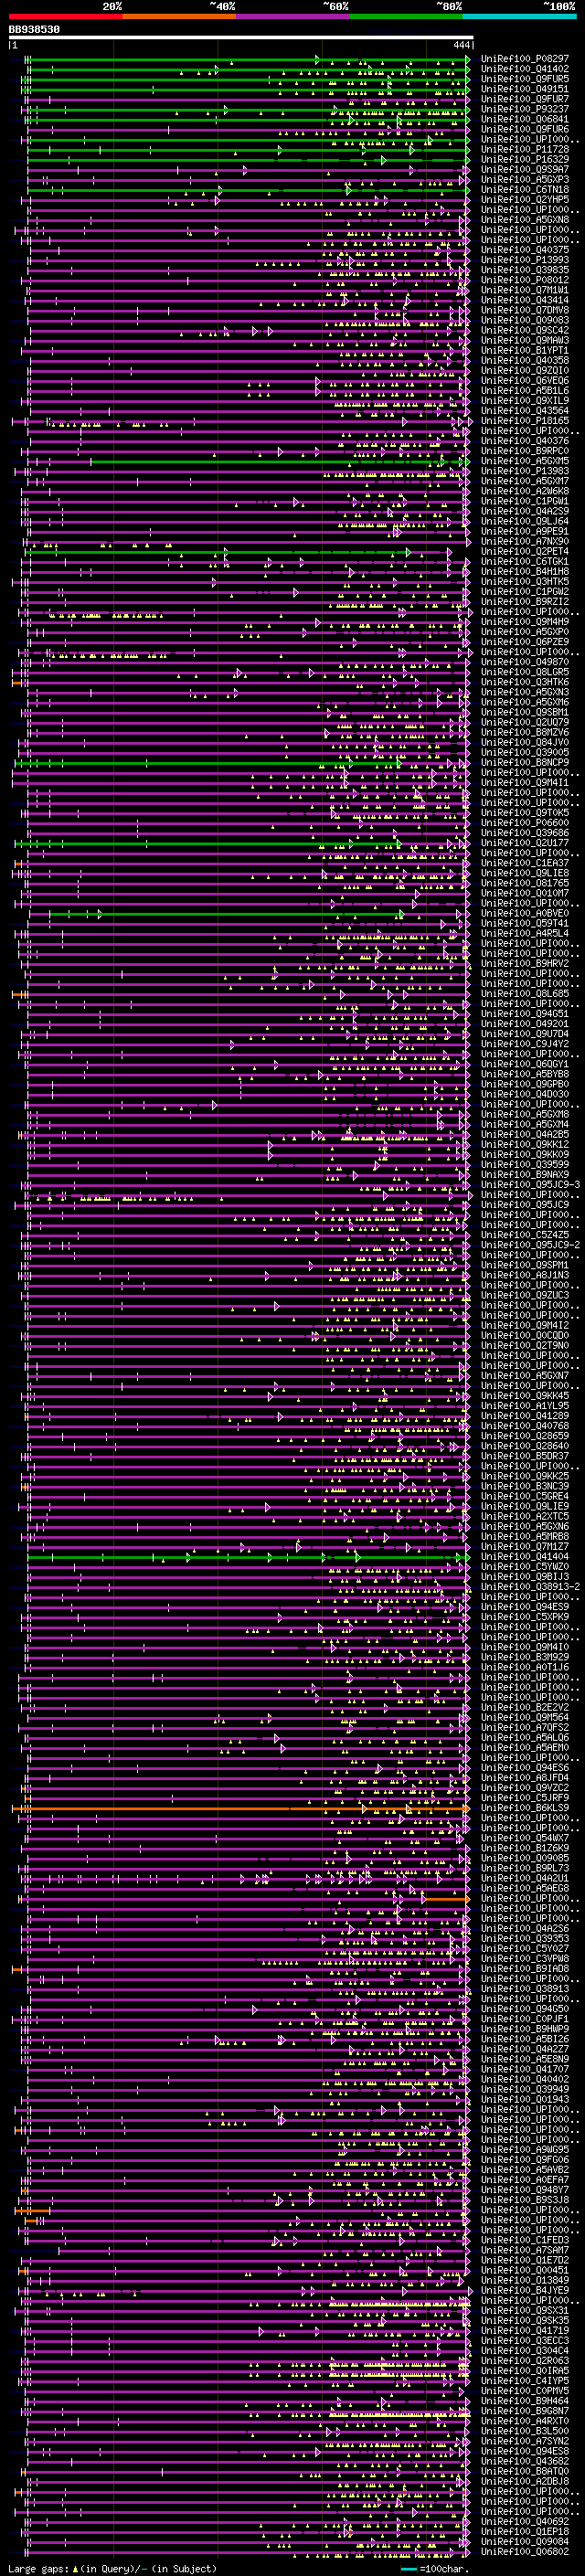Click the UniRef100_Q09083 label
585x2576 pixels.
(x=524, y=320)
